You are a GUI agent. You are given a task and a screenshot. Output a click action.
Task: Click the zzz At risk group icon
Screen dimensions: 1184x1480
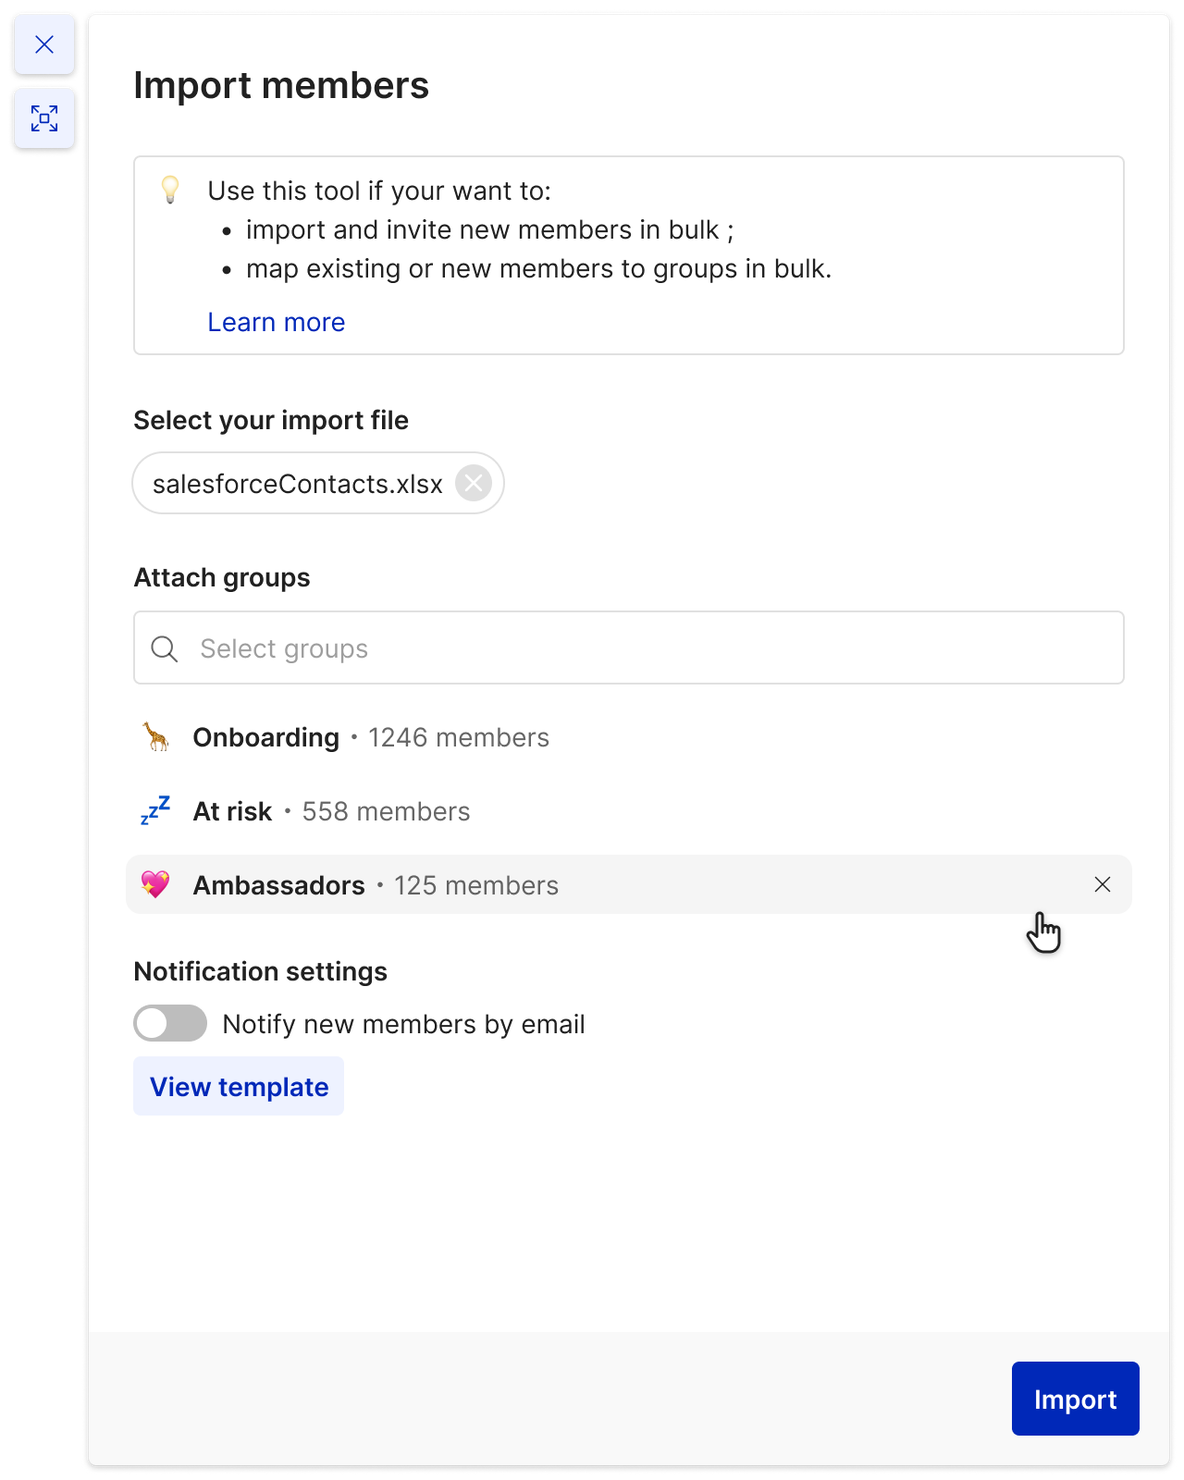[x=155, y=811]
